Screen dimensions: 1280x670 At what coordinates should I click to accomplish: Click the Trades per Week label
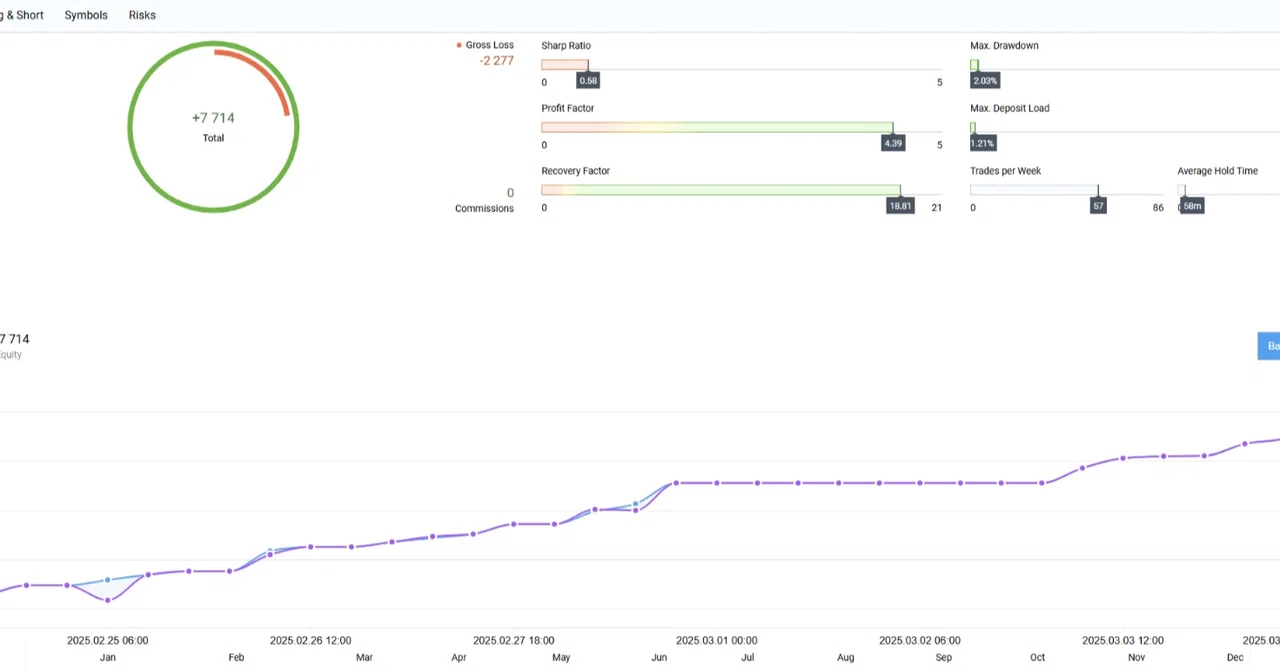click(1005, 171)
